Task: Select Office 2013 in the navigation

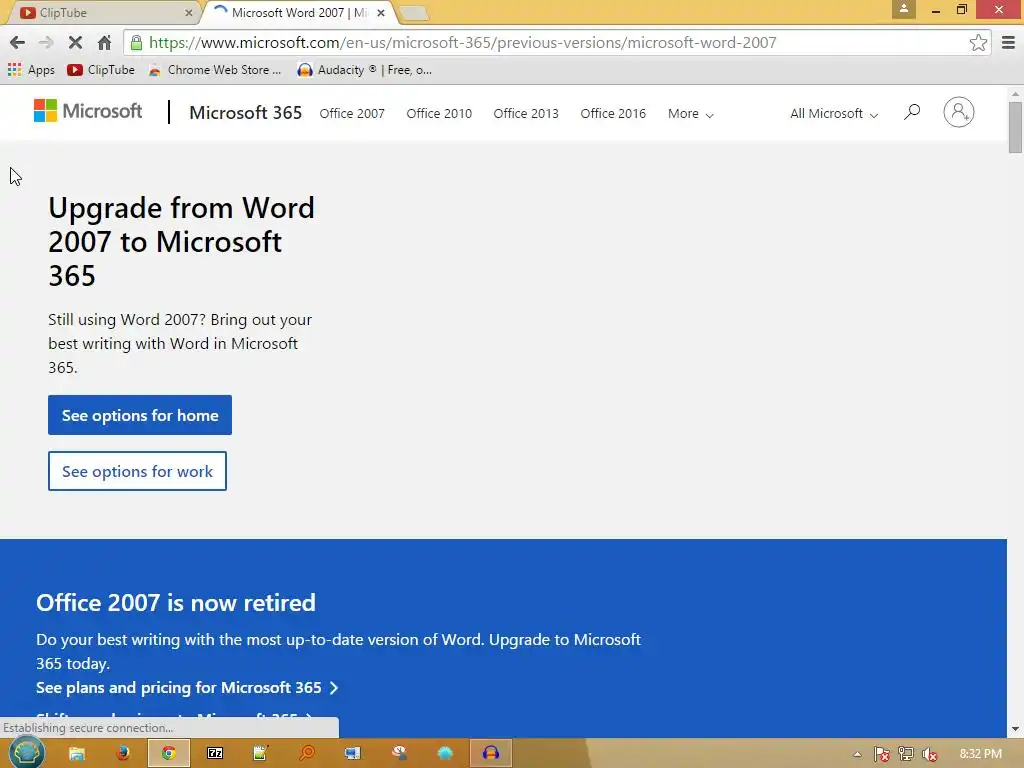Action: (526, 114)
